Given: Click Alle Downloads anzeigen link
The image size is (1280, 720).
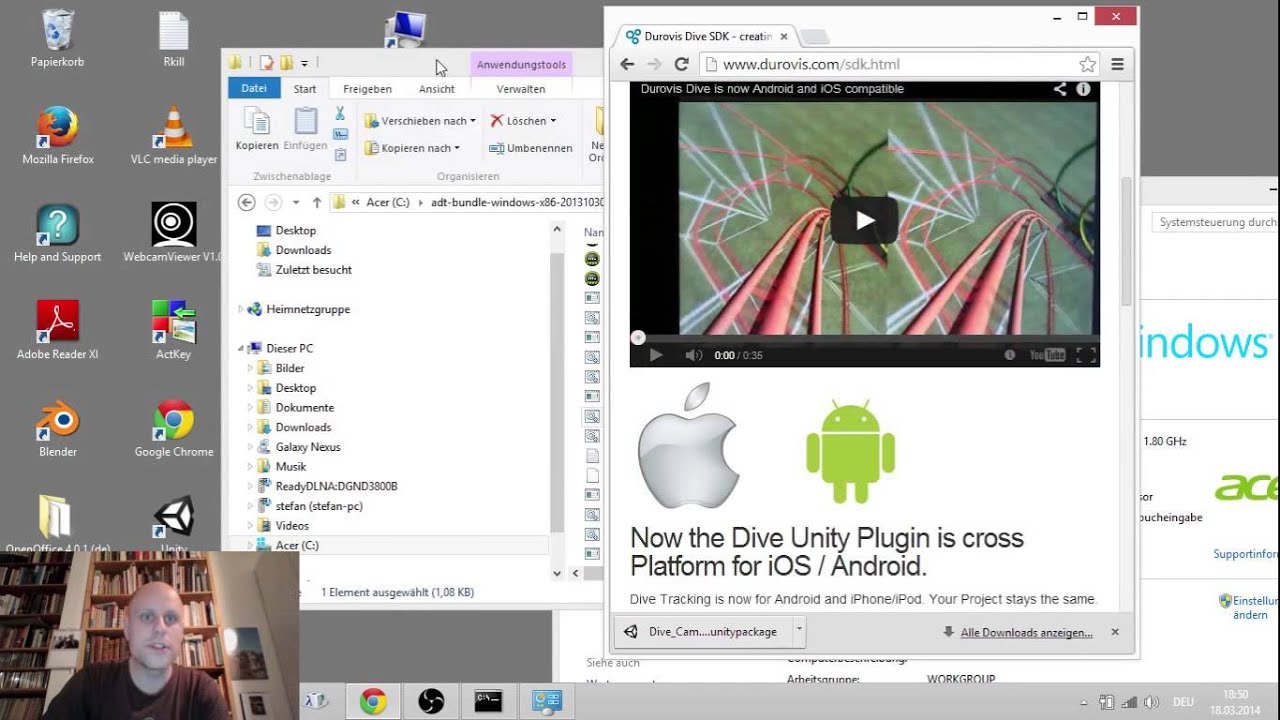Looking at the screenshot, I should [1026, 632].
